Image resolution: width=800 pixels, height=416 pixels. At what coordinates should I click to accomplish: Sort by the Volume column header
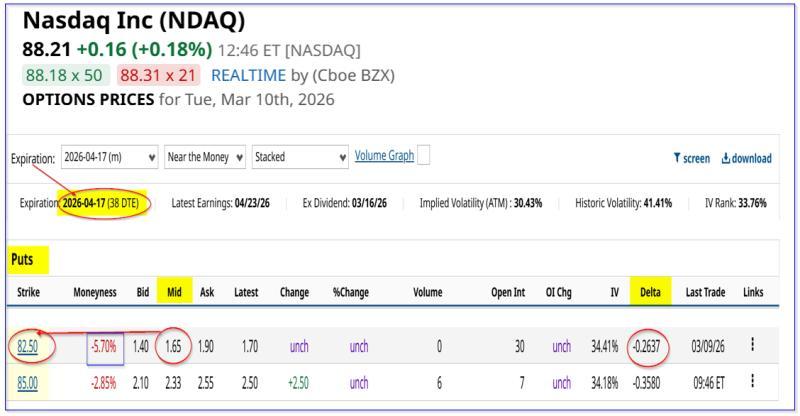(428, 292)
